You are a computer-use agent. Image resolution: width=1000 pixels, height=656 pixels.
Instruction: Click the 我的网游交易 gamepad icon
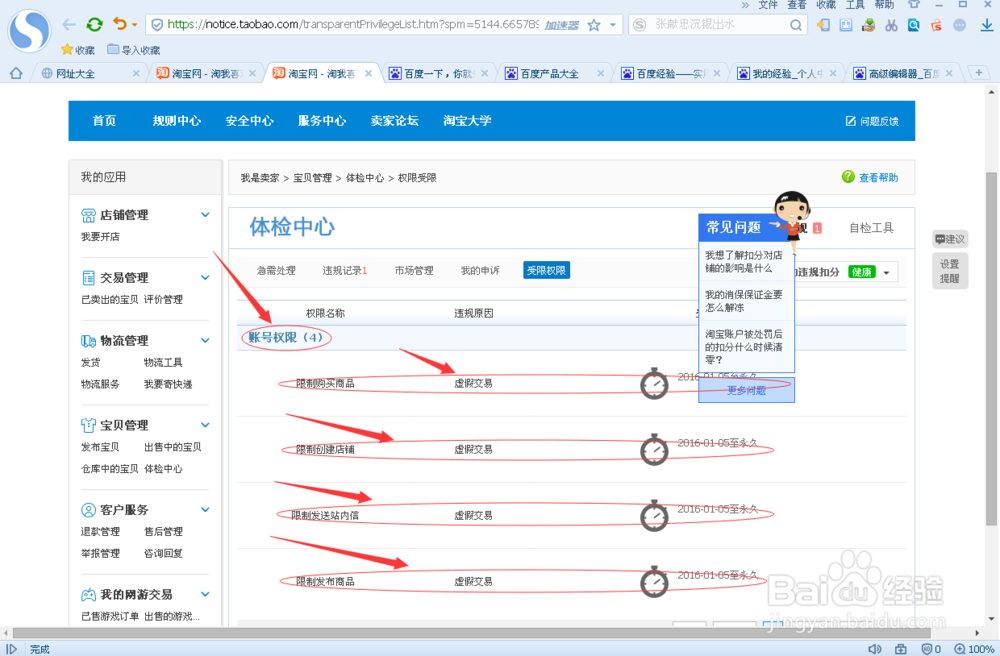(89, 595)
